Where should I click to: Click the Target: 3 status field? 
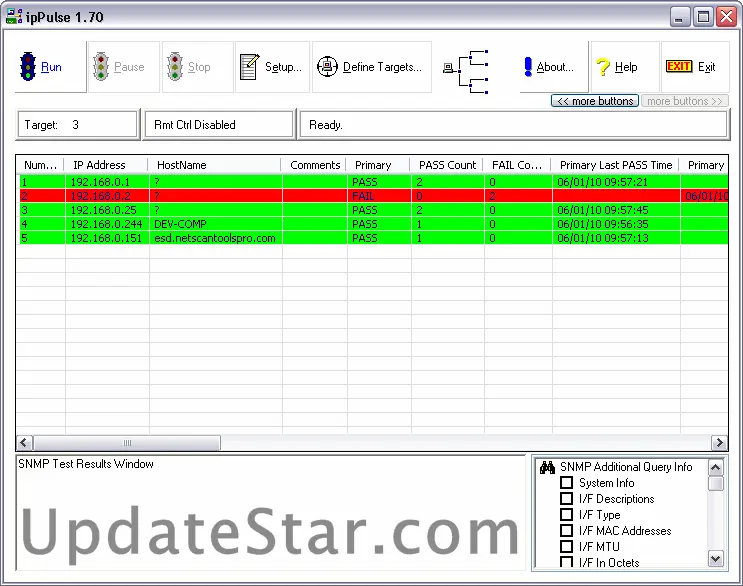[77, 125]
